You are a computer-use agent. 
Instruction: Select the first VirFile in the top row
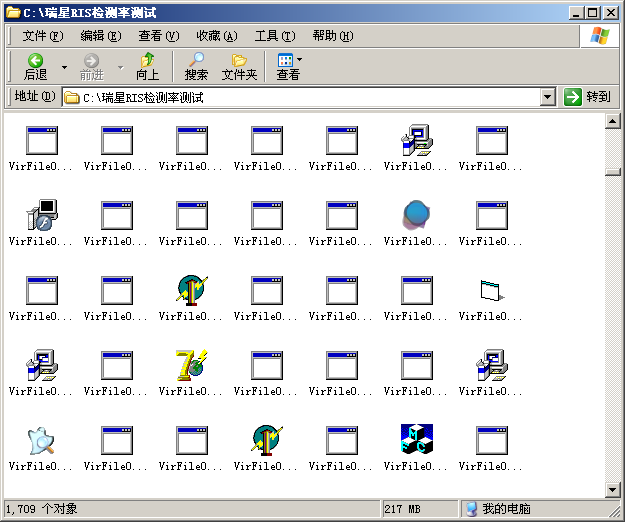(41, 147)
